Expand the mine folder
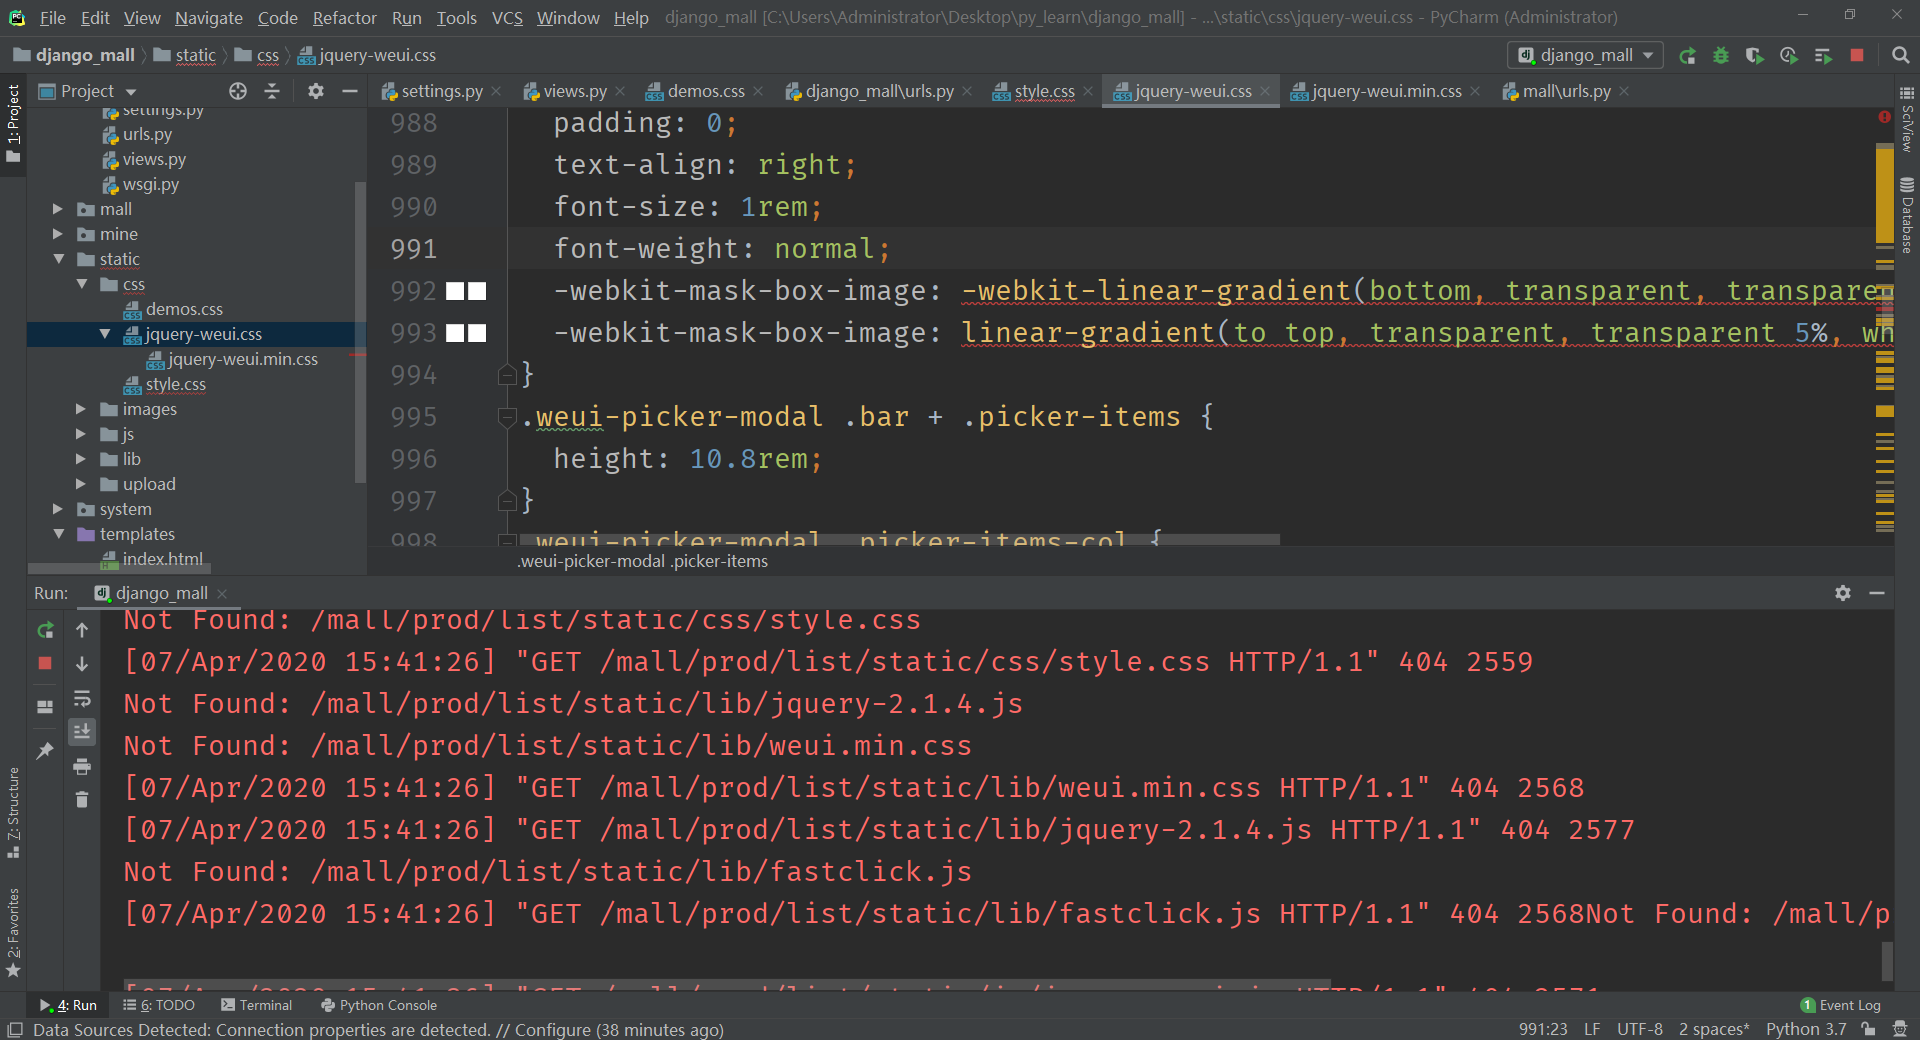 click(57, 234)
